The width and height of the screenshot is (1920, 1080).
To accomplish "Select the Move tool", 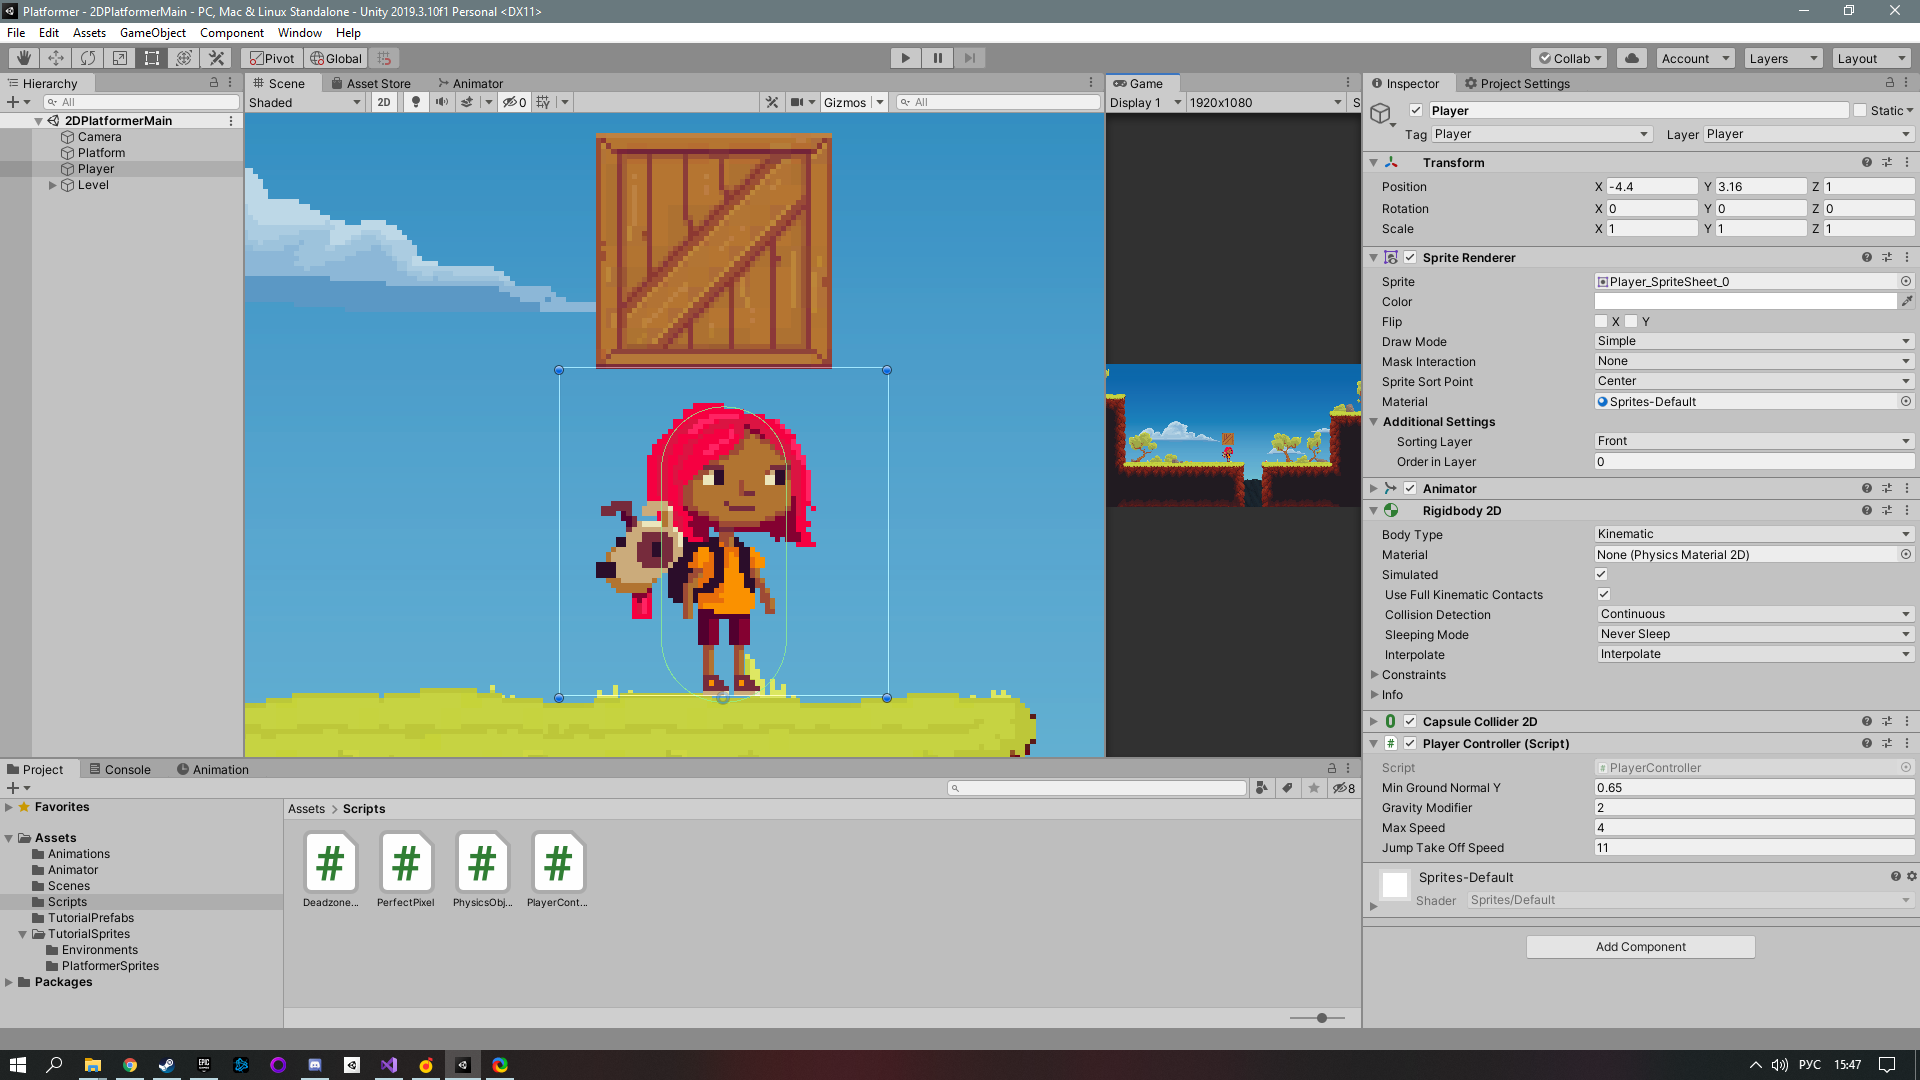I will [56, 58].
